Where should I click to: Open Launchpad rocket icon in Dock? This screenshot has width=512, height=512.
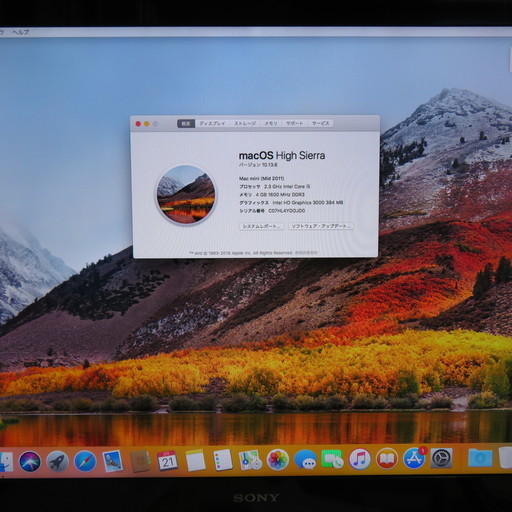(x=57, y=462)
